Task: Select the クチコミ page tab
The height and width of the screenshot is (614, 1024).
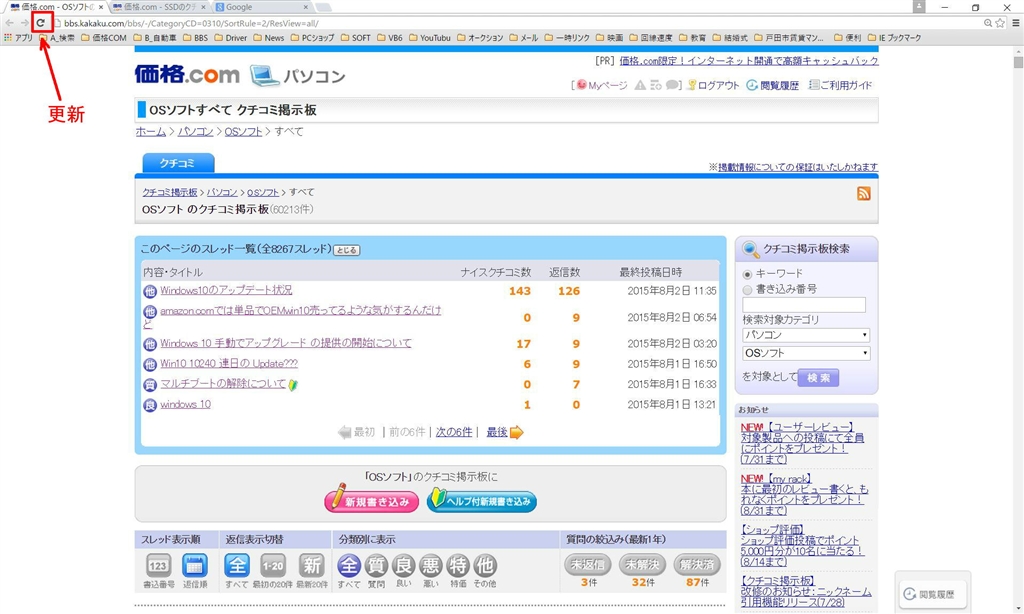Action: (178, 163)
